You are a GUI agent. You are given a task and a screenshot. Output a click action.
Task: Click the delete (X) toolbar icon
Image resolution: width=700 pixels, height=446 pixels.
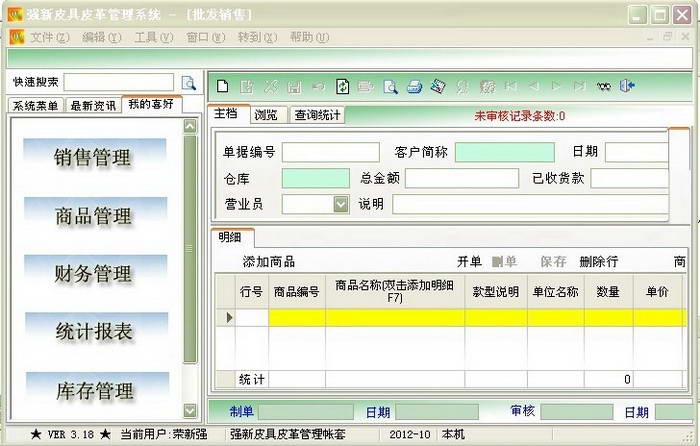tap(271, 86)
